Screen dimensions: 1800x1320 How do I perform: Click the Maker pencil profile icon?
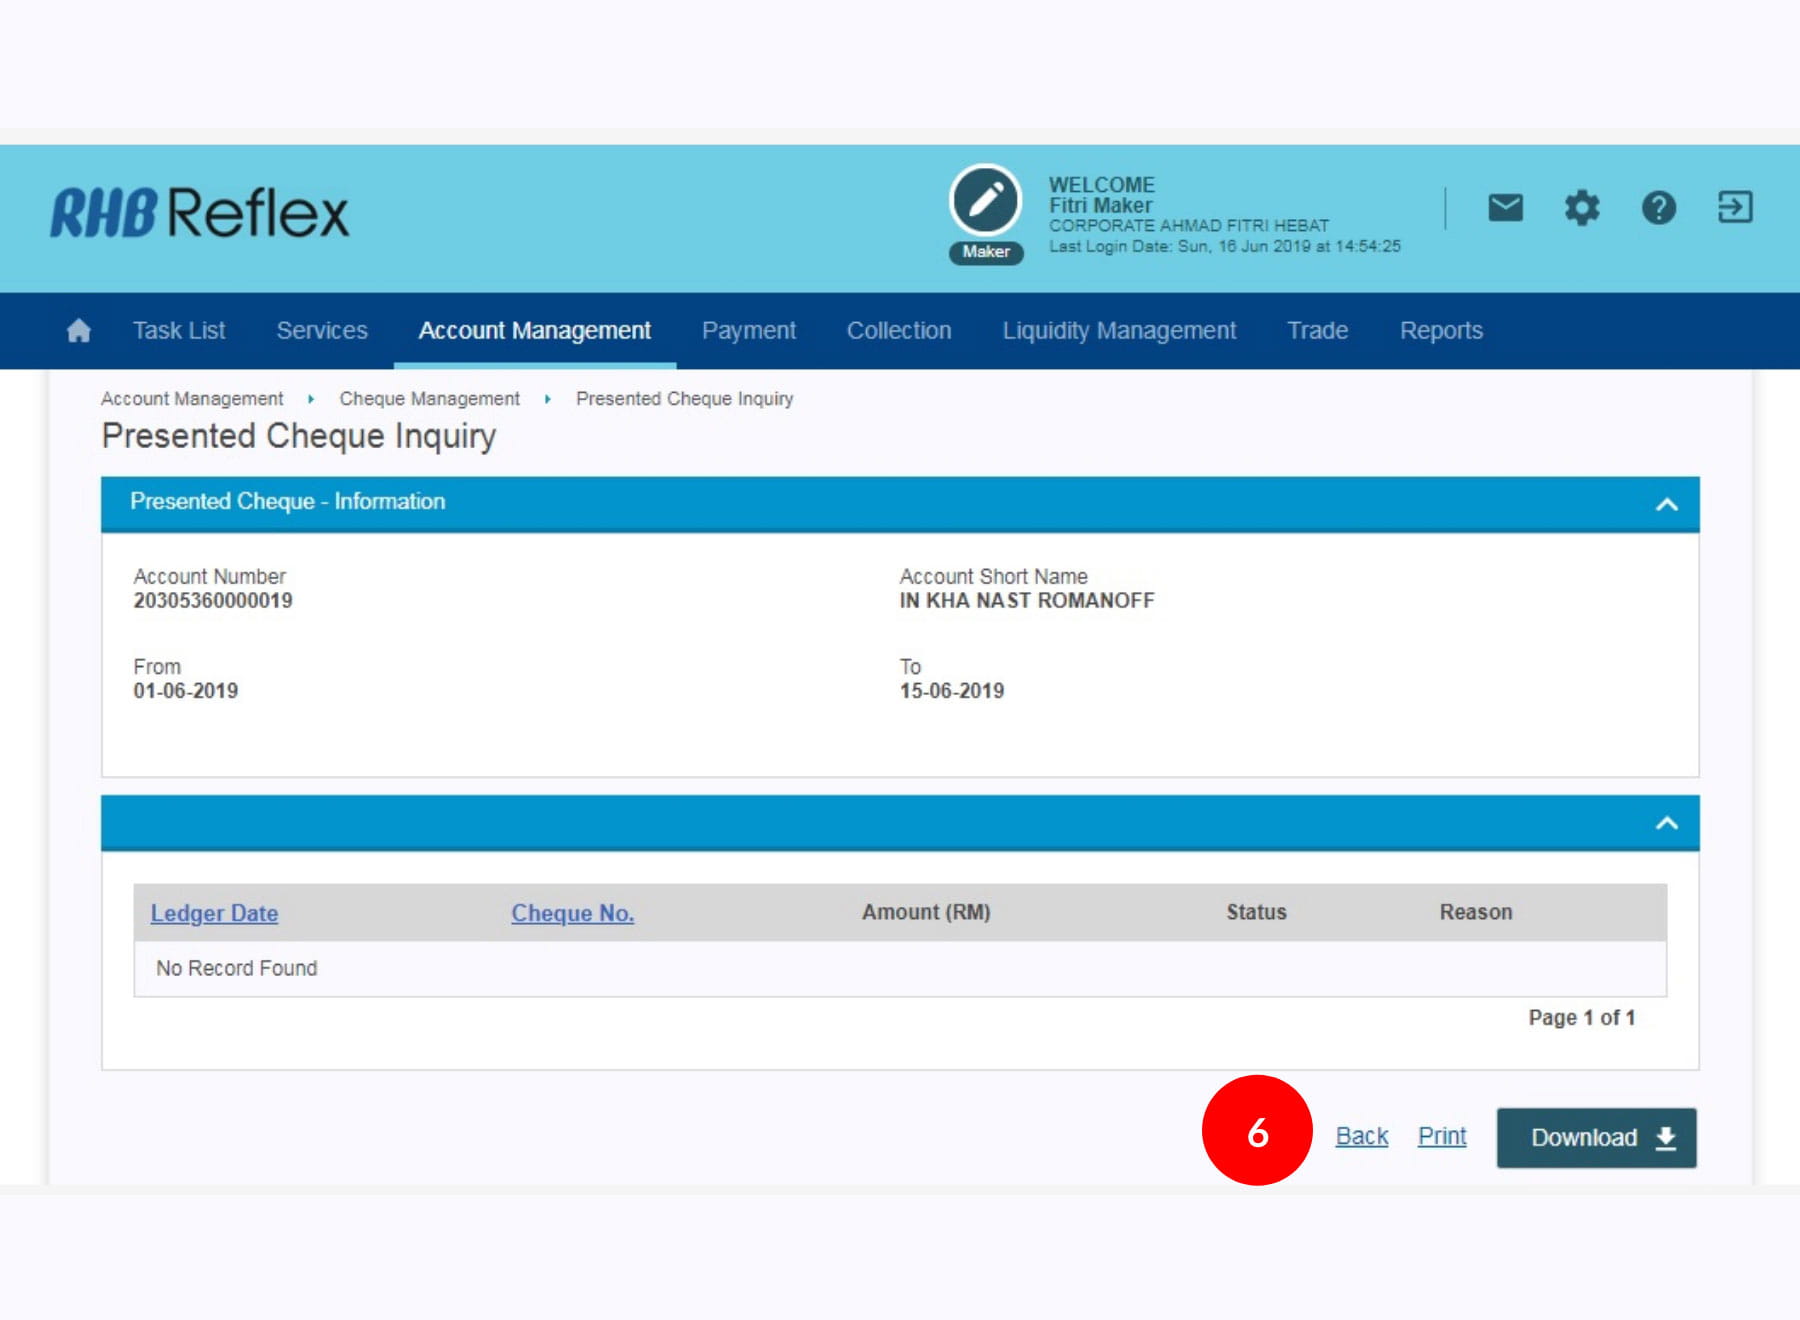[985, 201]
